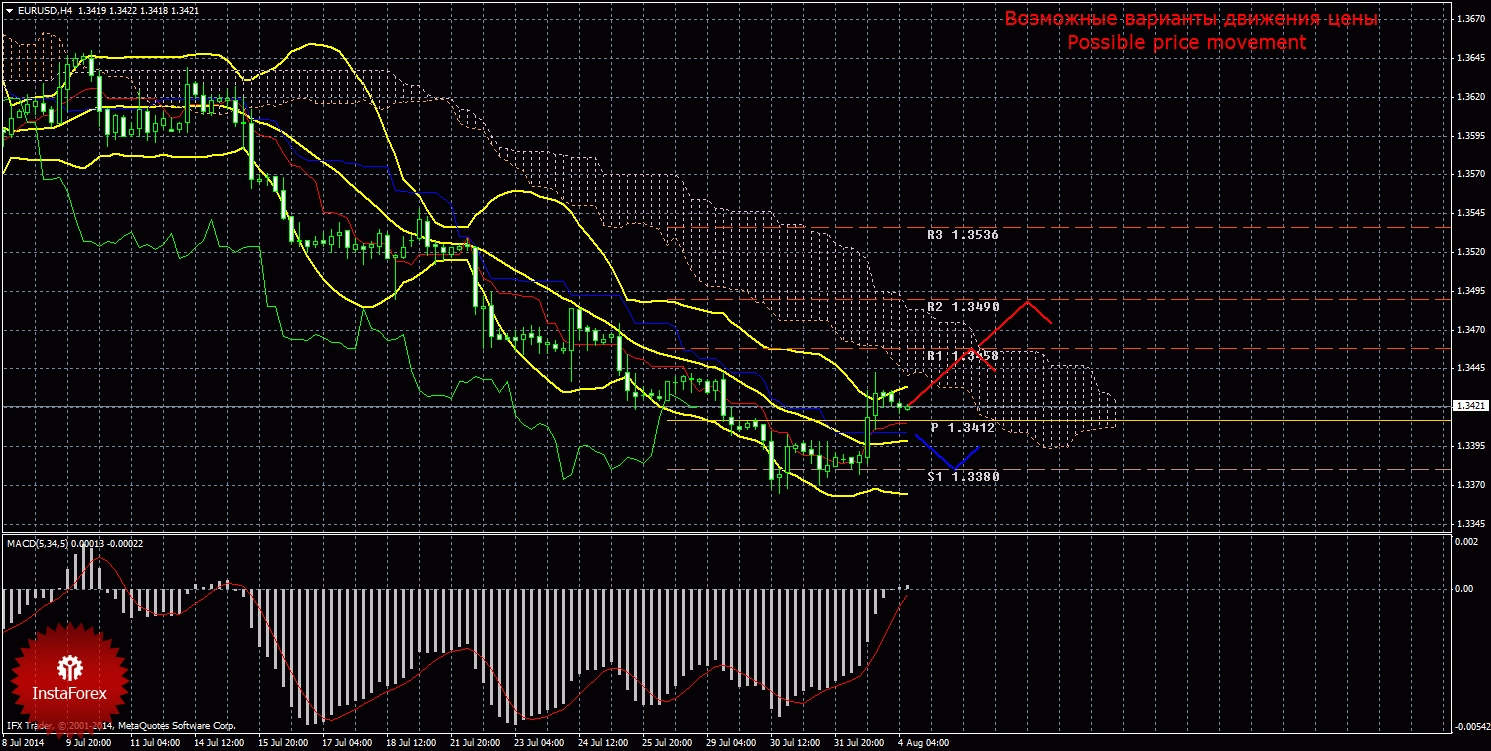Click the 'Possible price movement' red heading

(x=1186, y=43)
